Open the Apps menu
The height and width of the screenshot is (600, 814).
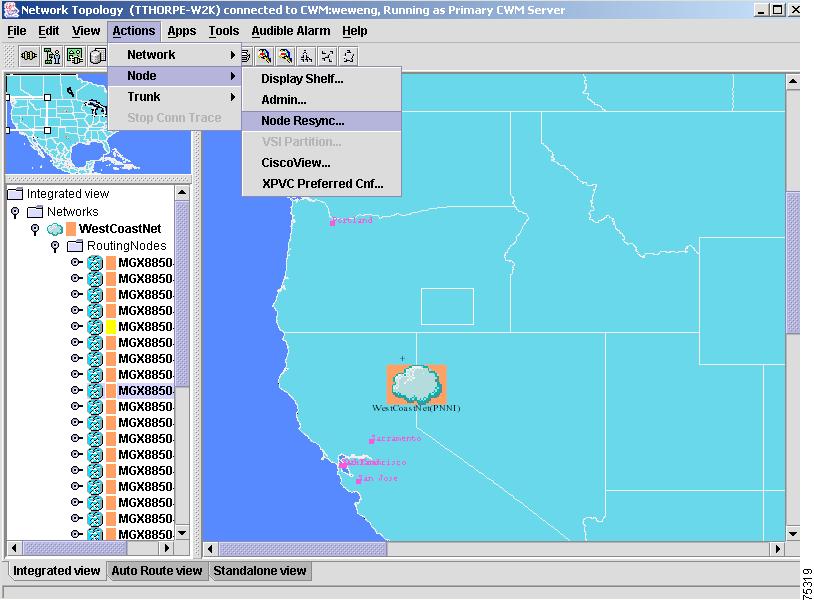point(182,31)
